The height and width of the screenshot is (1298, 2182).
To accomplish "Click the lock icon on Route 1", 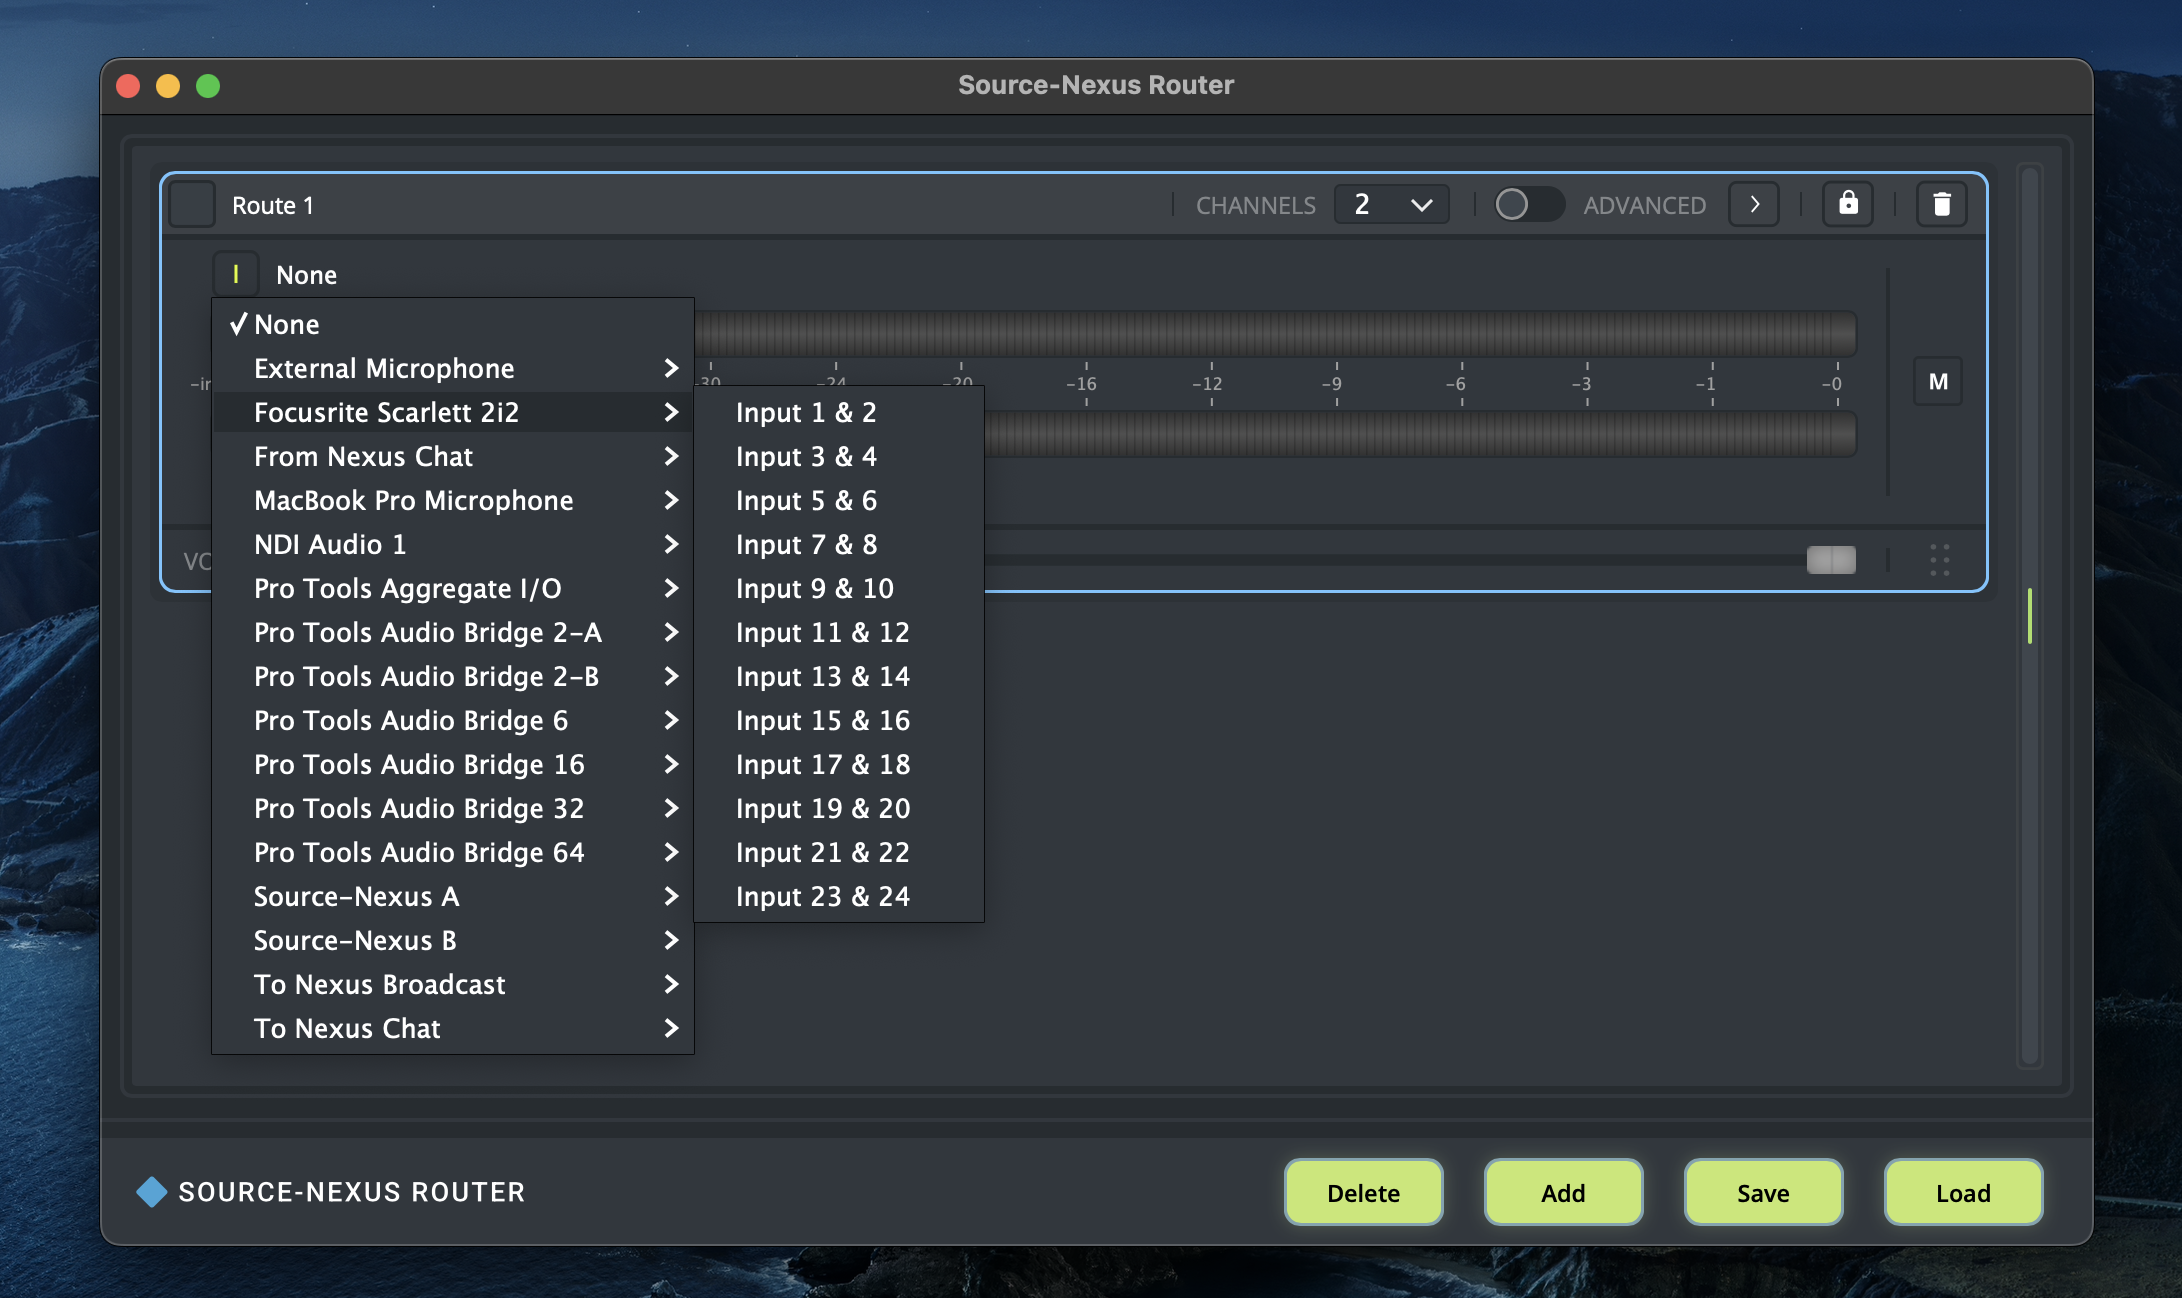I will (x=1847, y=204).
